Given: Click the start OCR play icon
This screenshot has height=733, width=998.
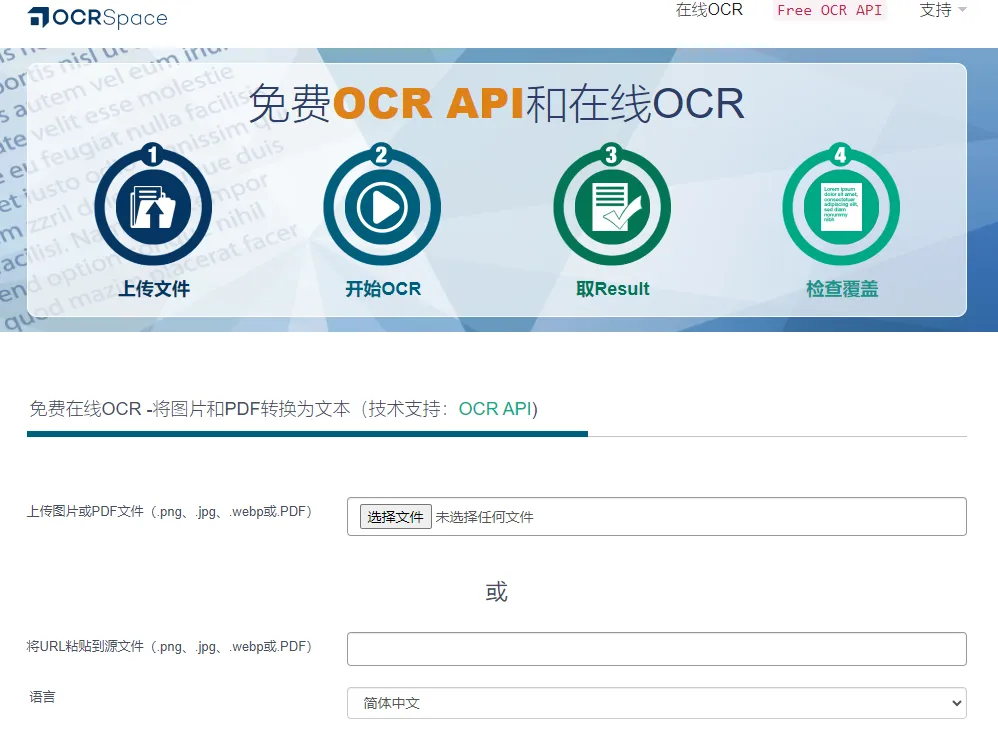Looking at the screenshot, I should click(x=382, y=206).
